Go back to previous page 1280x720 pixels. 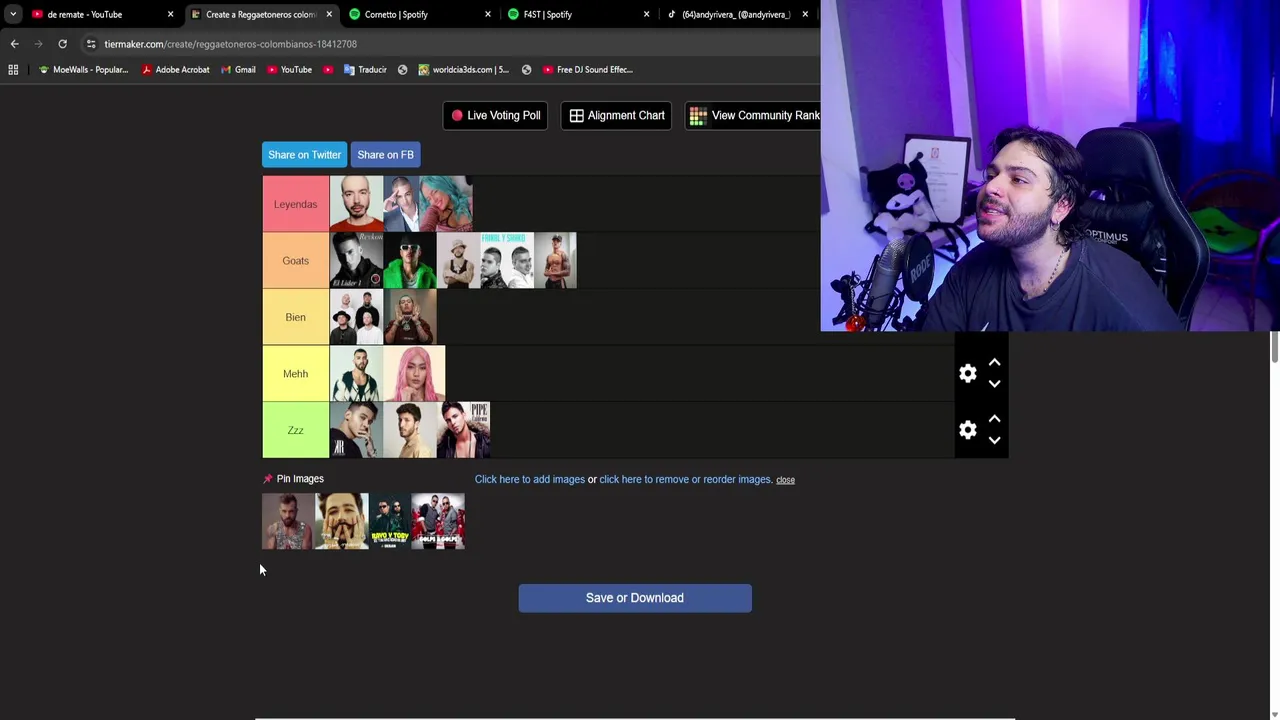pos(14,44)
